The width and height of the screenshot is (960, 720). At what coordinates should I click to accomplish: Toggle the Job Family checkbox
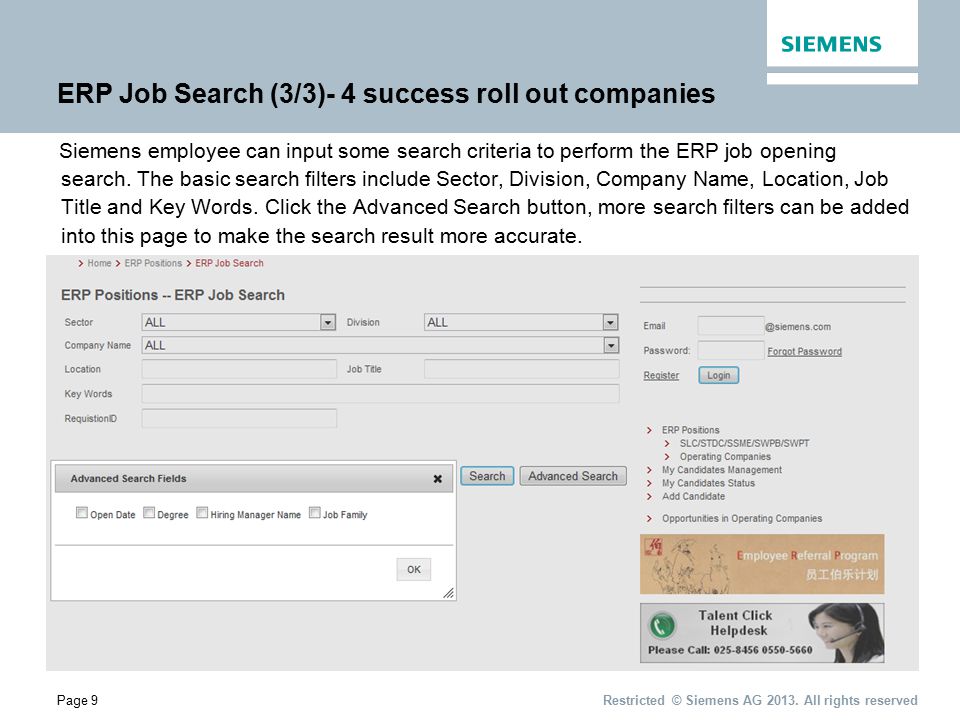[x=315, y=512]
